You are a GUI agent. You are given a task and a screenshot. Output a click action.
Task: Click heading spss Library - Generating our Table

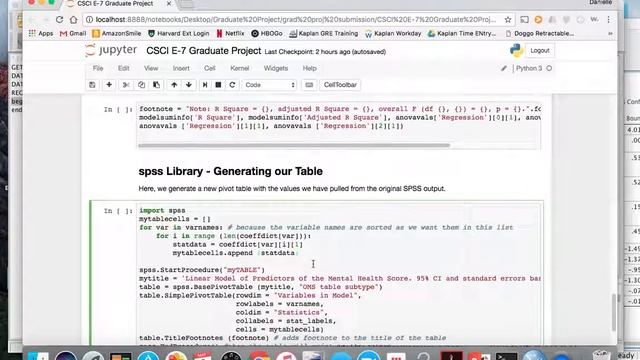click(x=231, y=171)
